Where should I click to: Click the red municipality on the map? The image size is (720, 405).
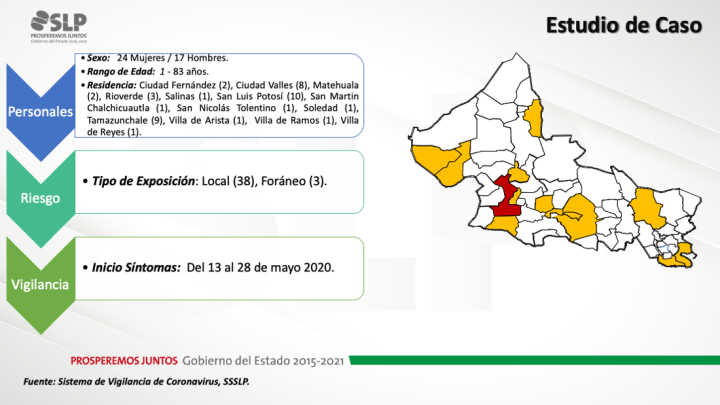point(503,196)
